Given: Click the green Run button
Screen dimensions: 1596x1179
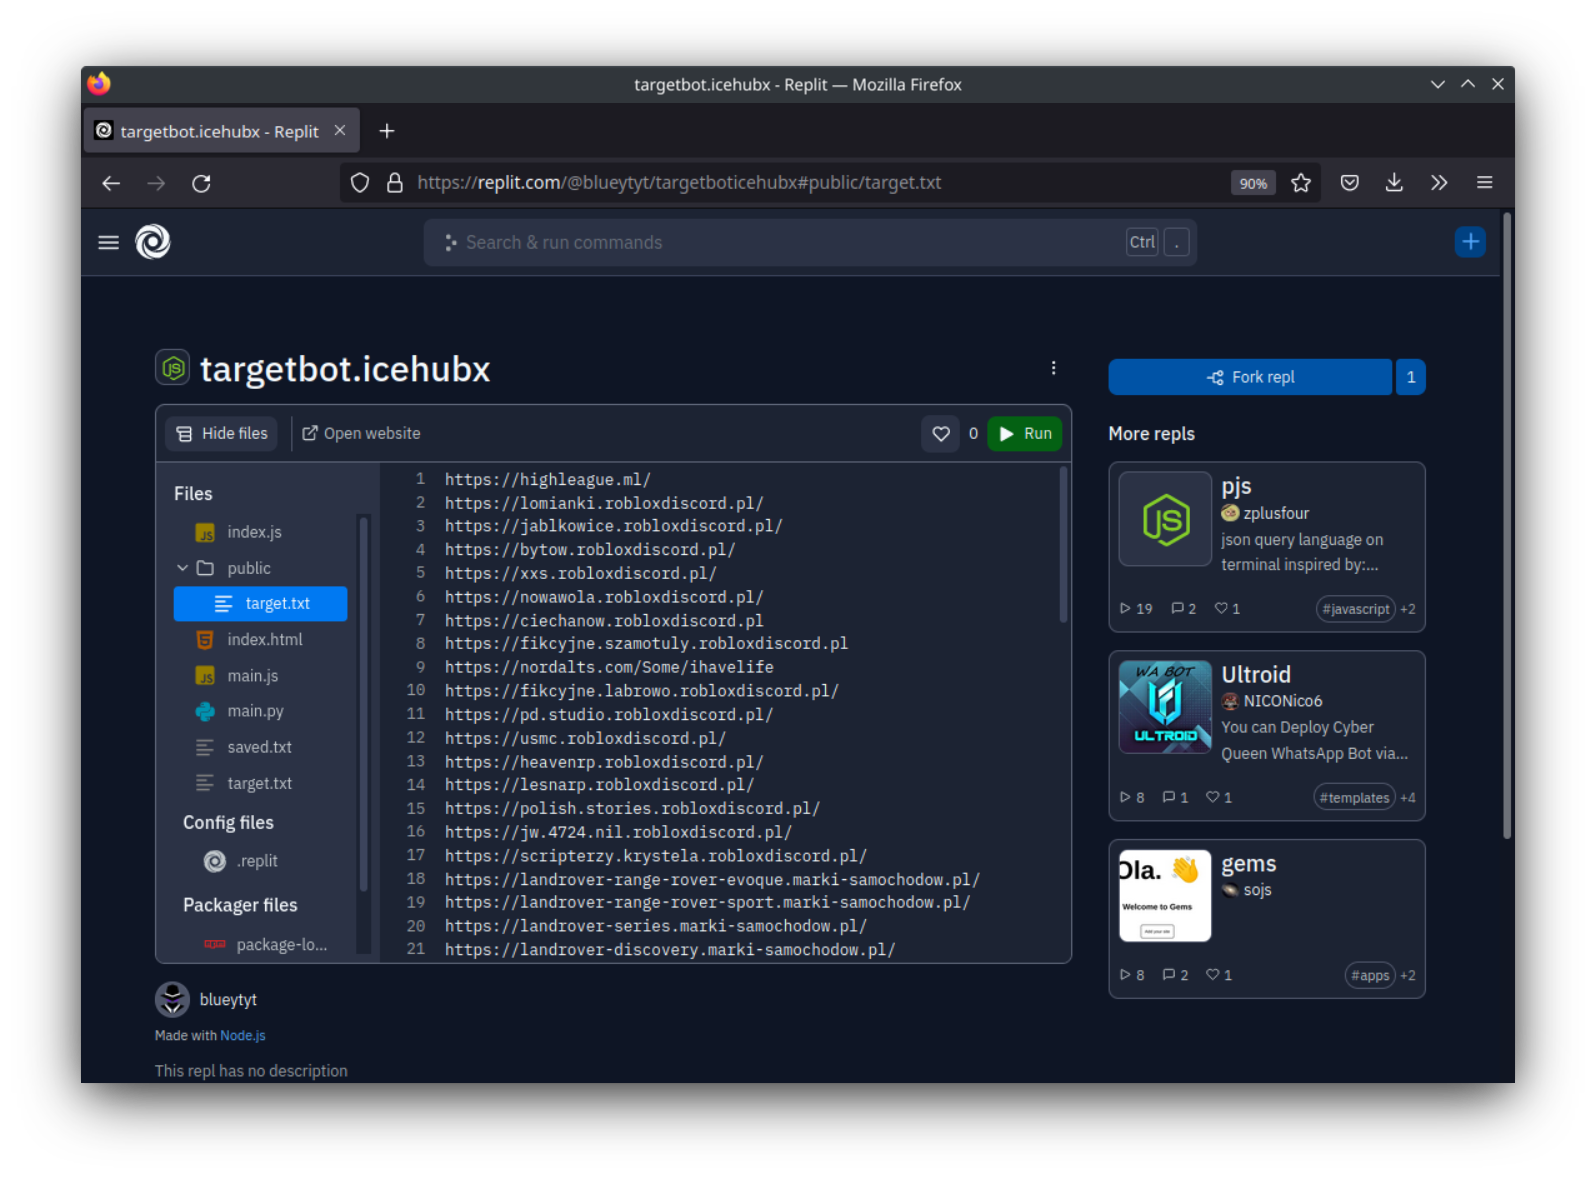Looking at the screenshot, I should point(1025,433).
